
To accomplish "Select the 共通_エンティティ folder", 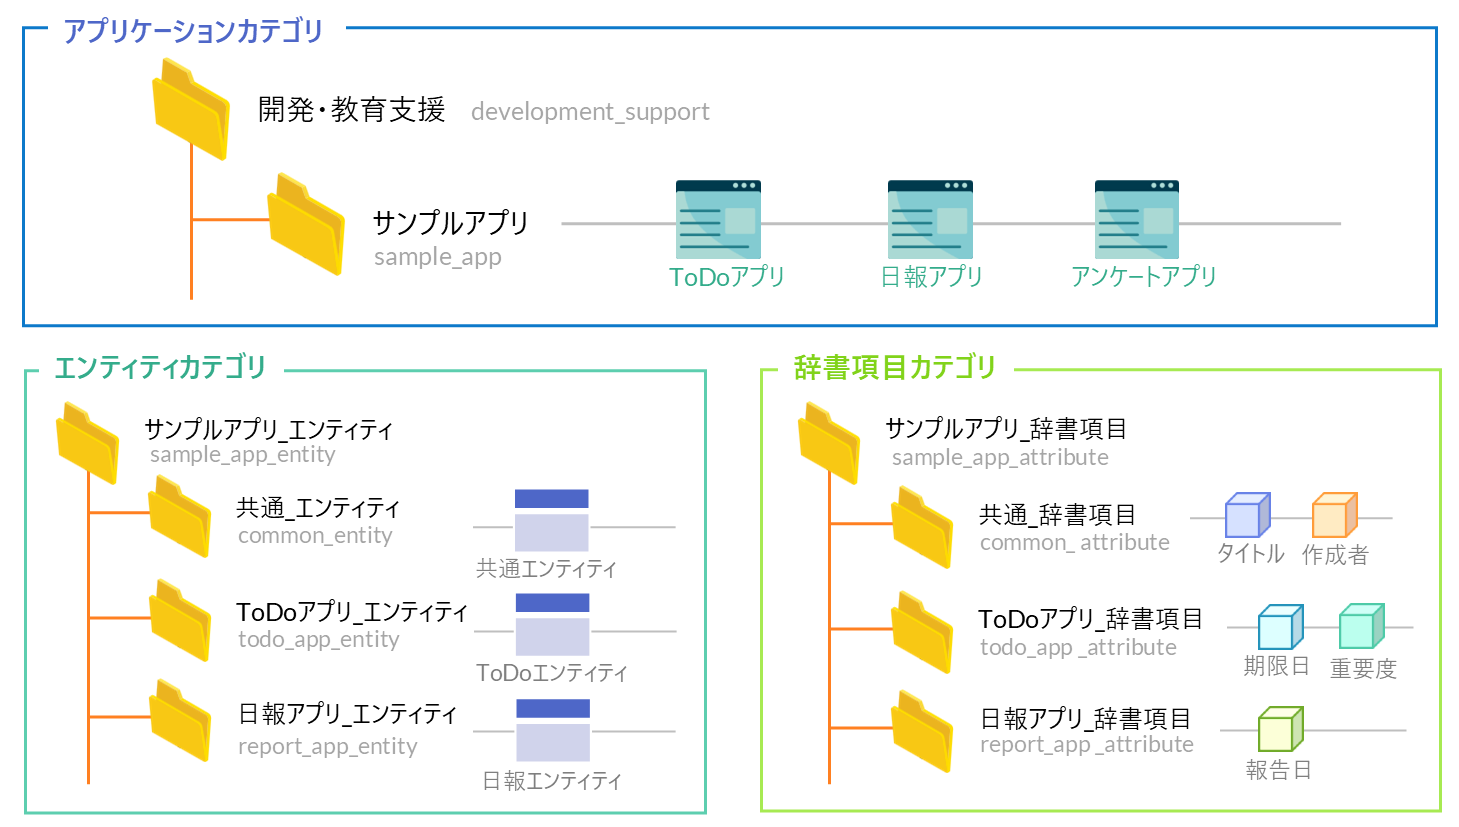I will 180,517.
